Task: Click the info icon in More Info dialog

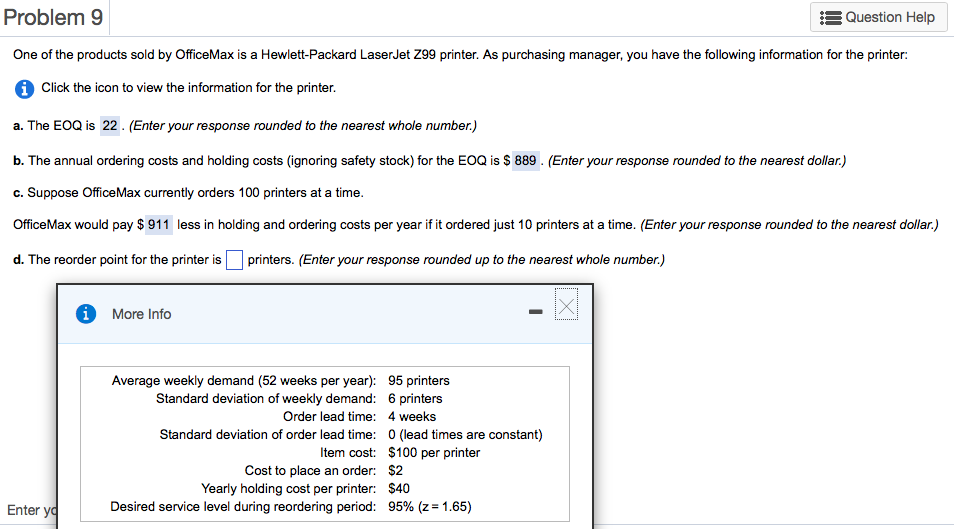Action: [x=86, y=314]
